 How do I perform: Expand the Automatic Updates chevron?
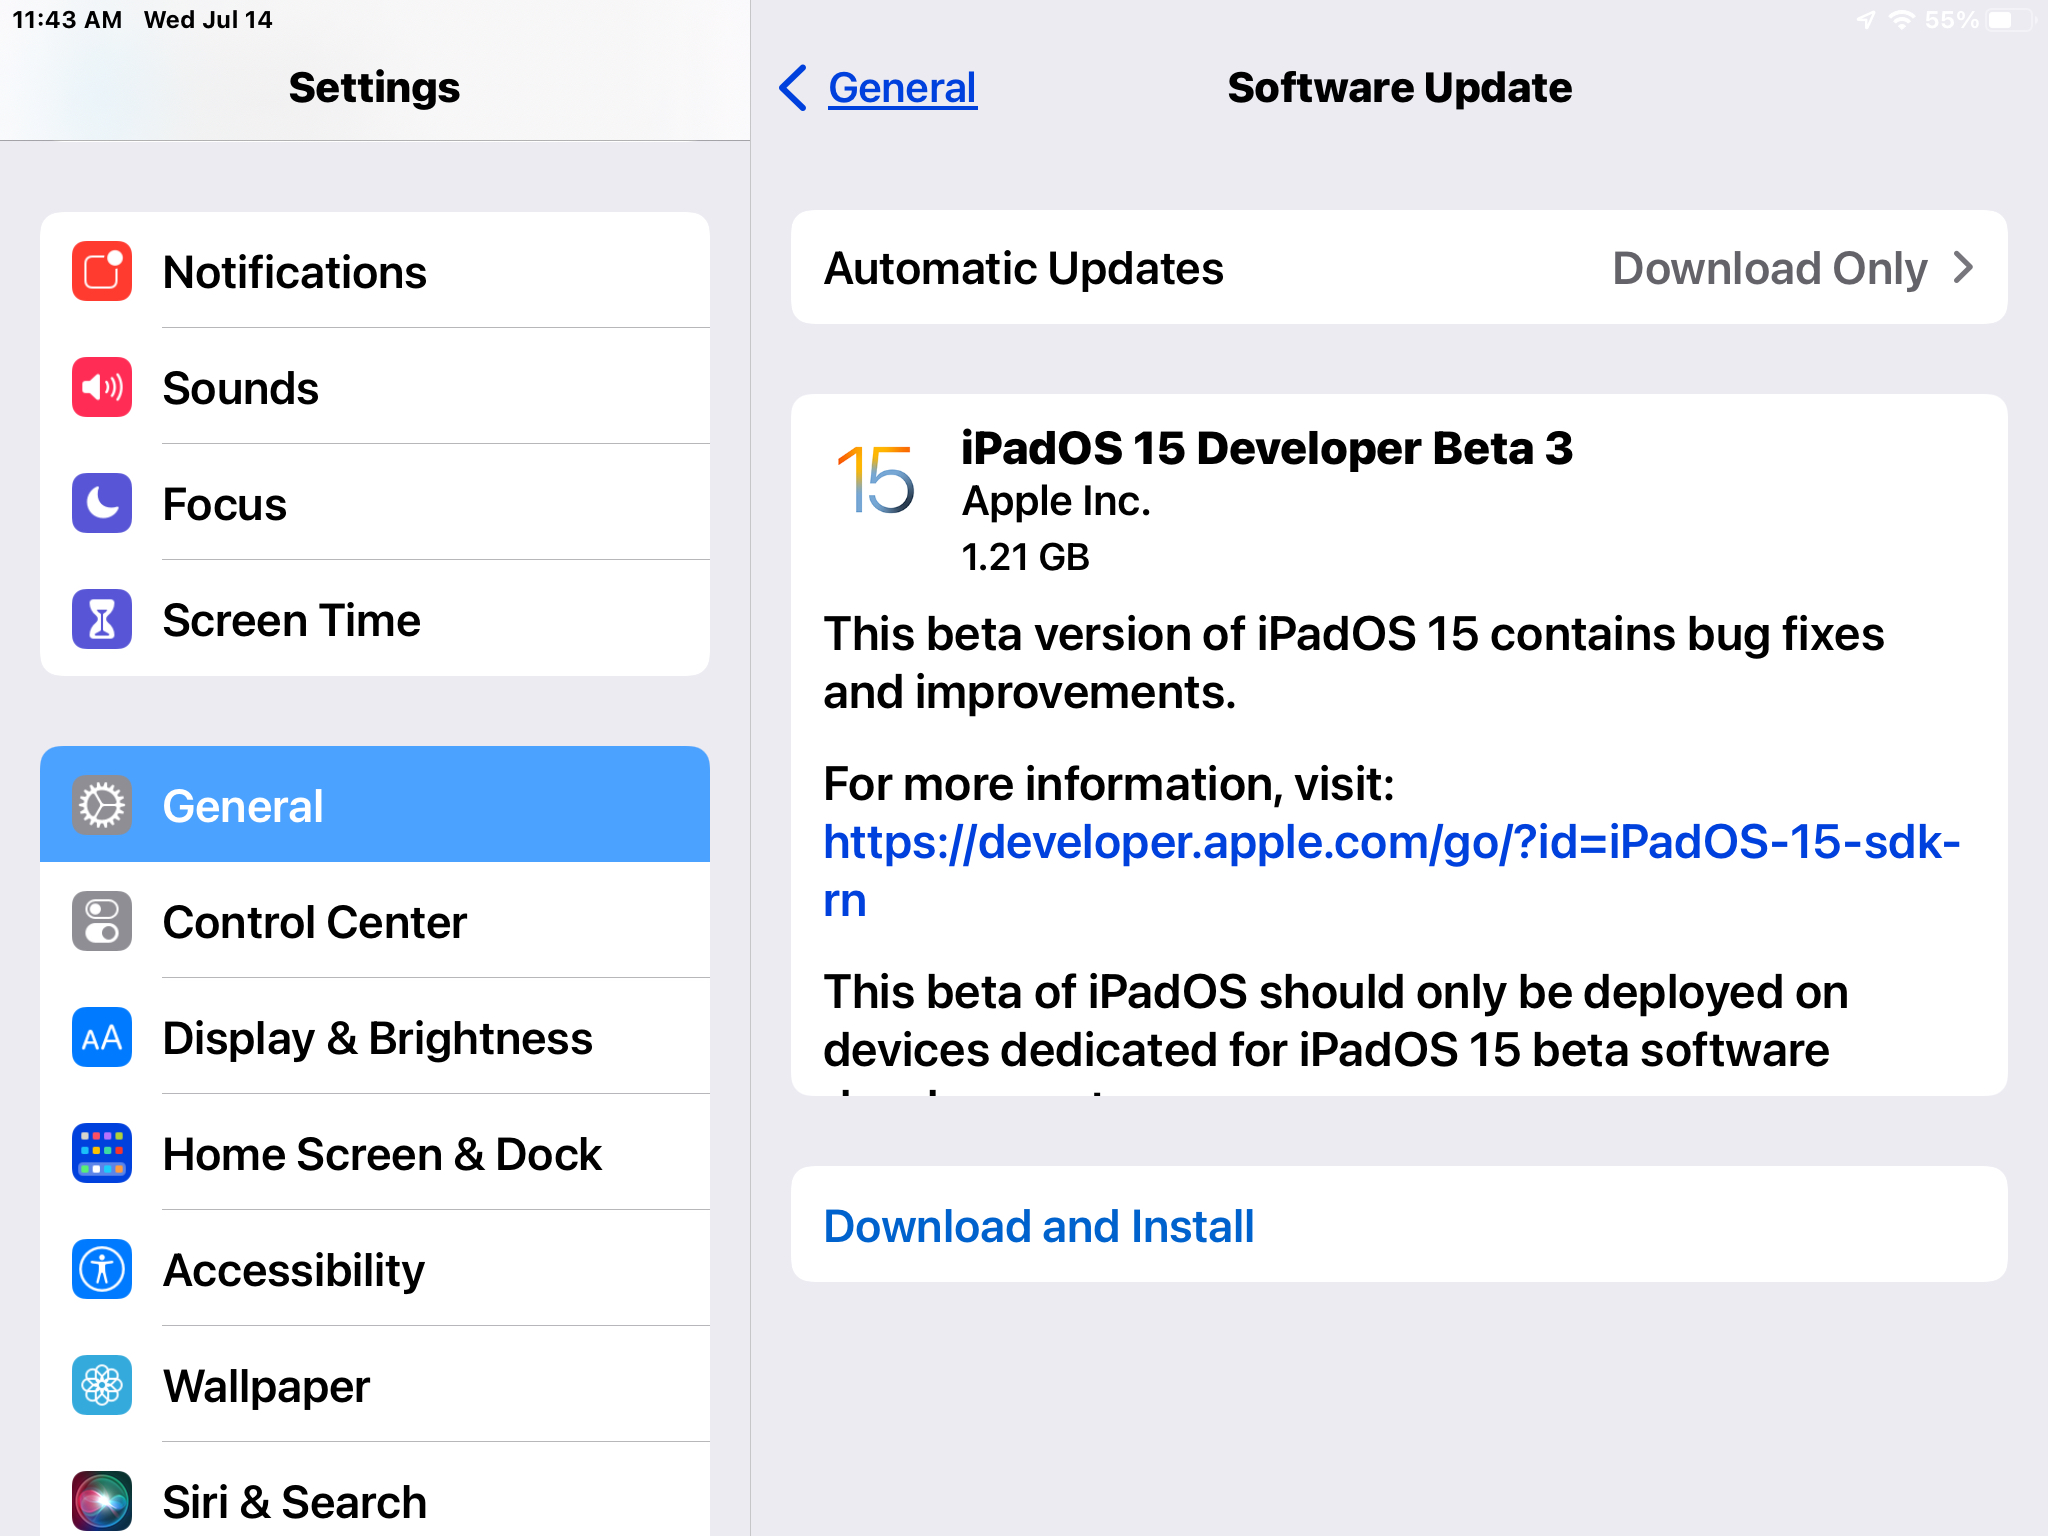pyautogui.click(x=1963, y=268)
